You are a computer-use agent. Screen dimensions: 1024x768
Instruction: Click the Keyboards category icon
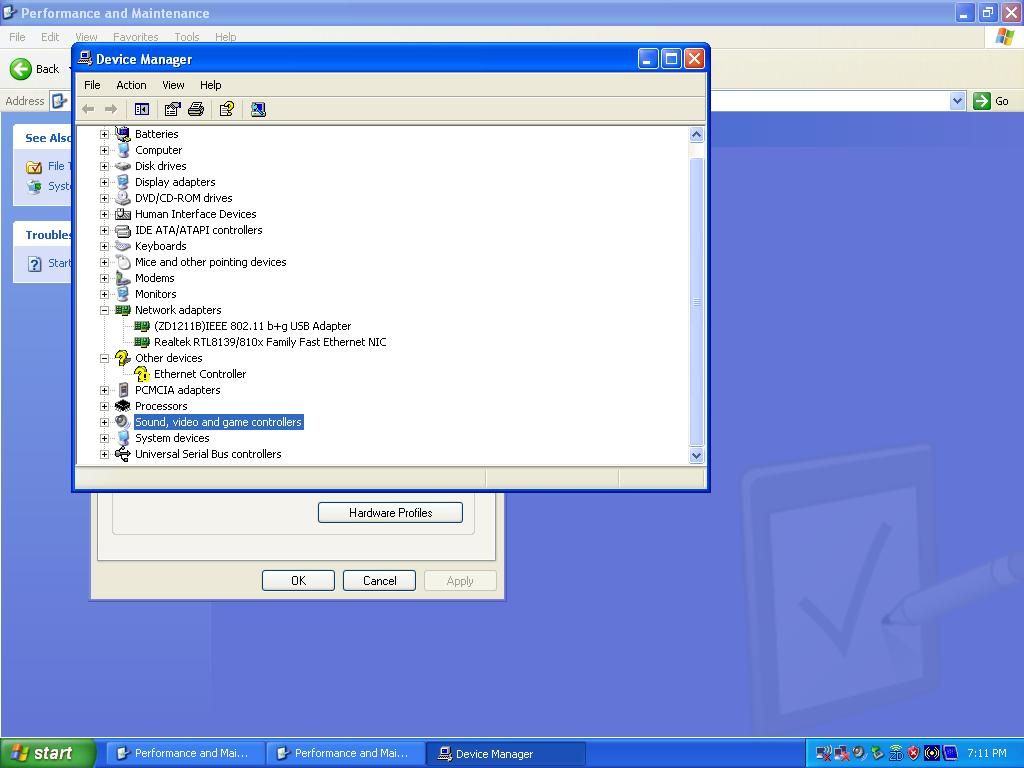123,246
